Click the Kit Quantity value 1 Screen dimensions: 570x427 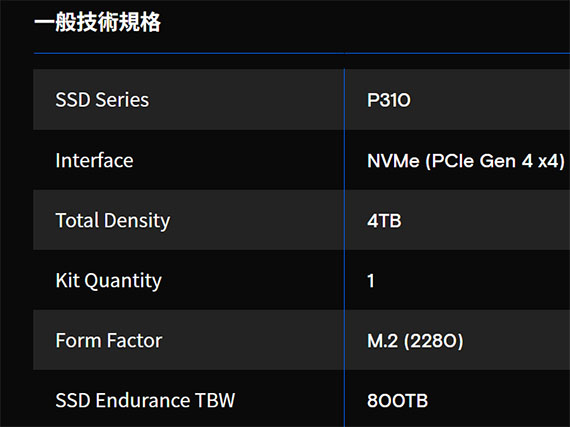[370, 281]
